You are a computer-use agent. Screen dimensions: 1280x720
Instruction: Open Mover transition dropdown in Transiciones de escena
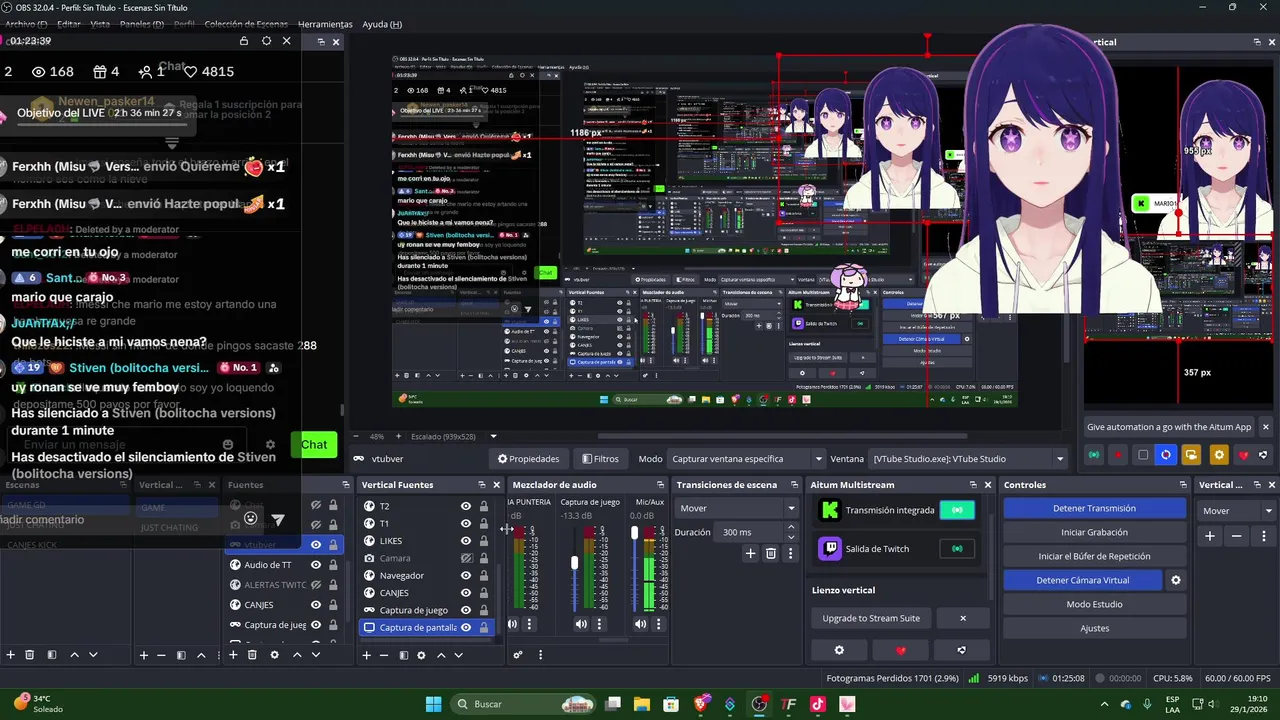click(x=737, y=508)
